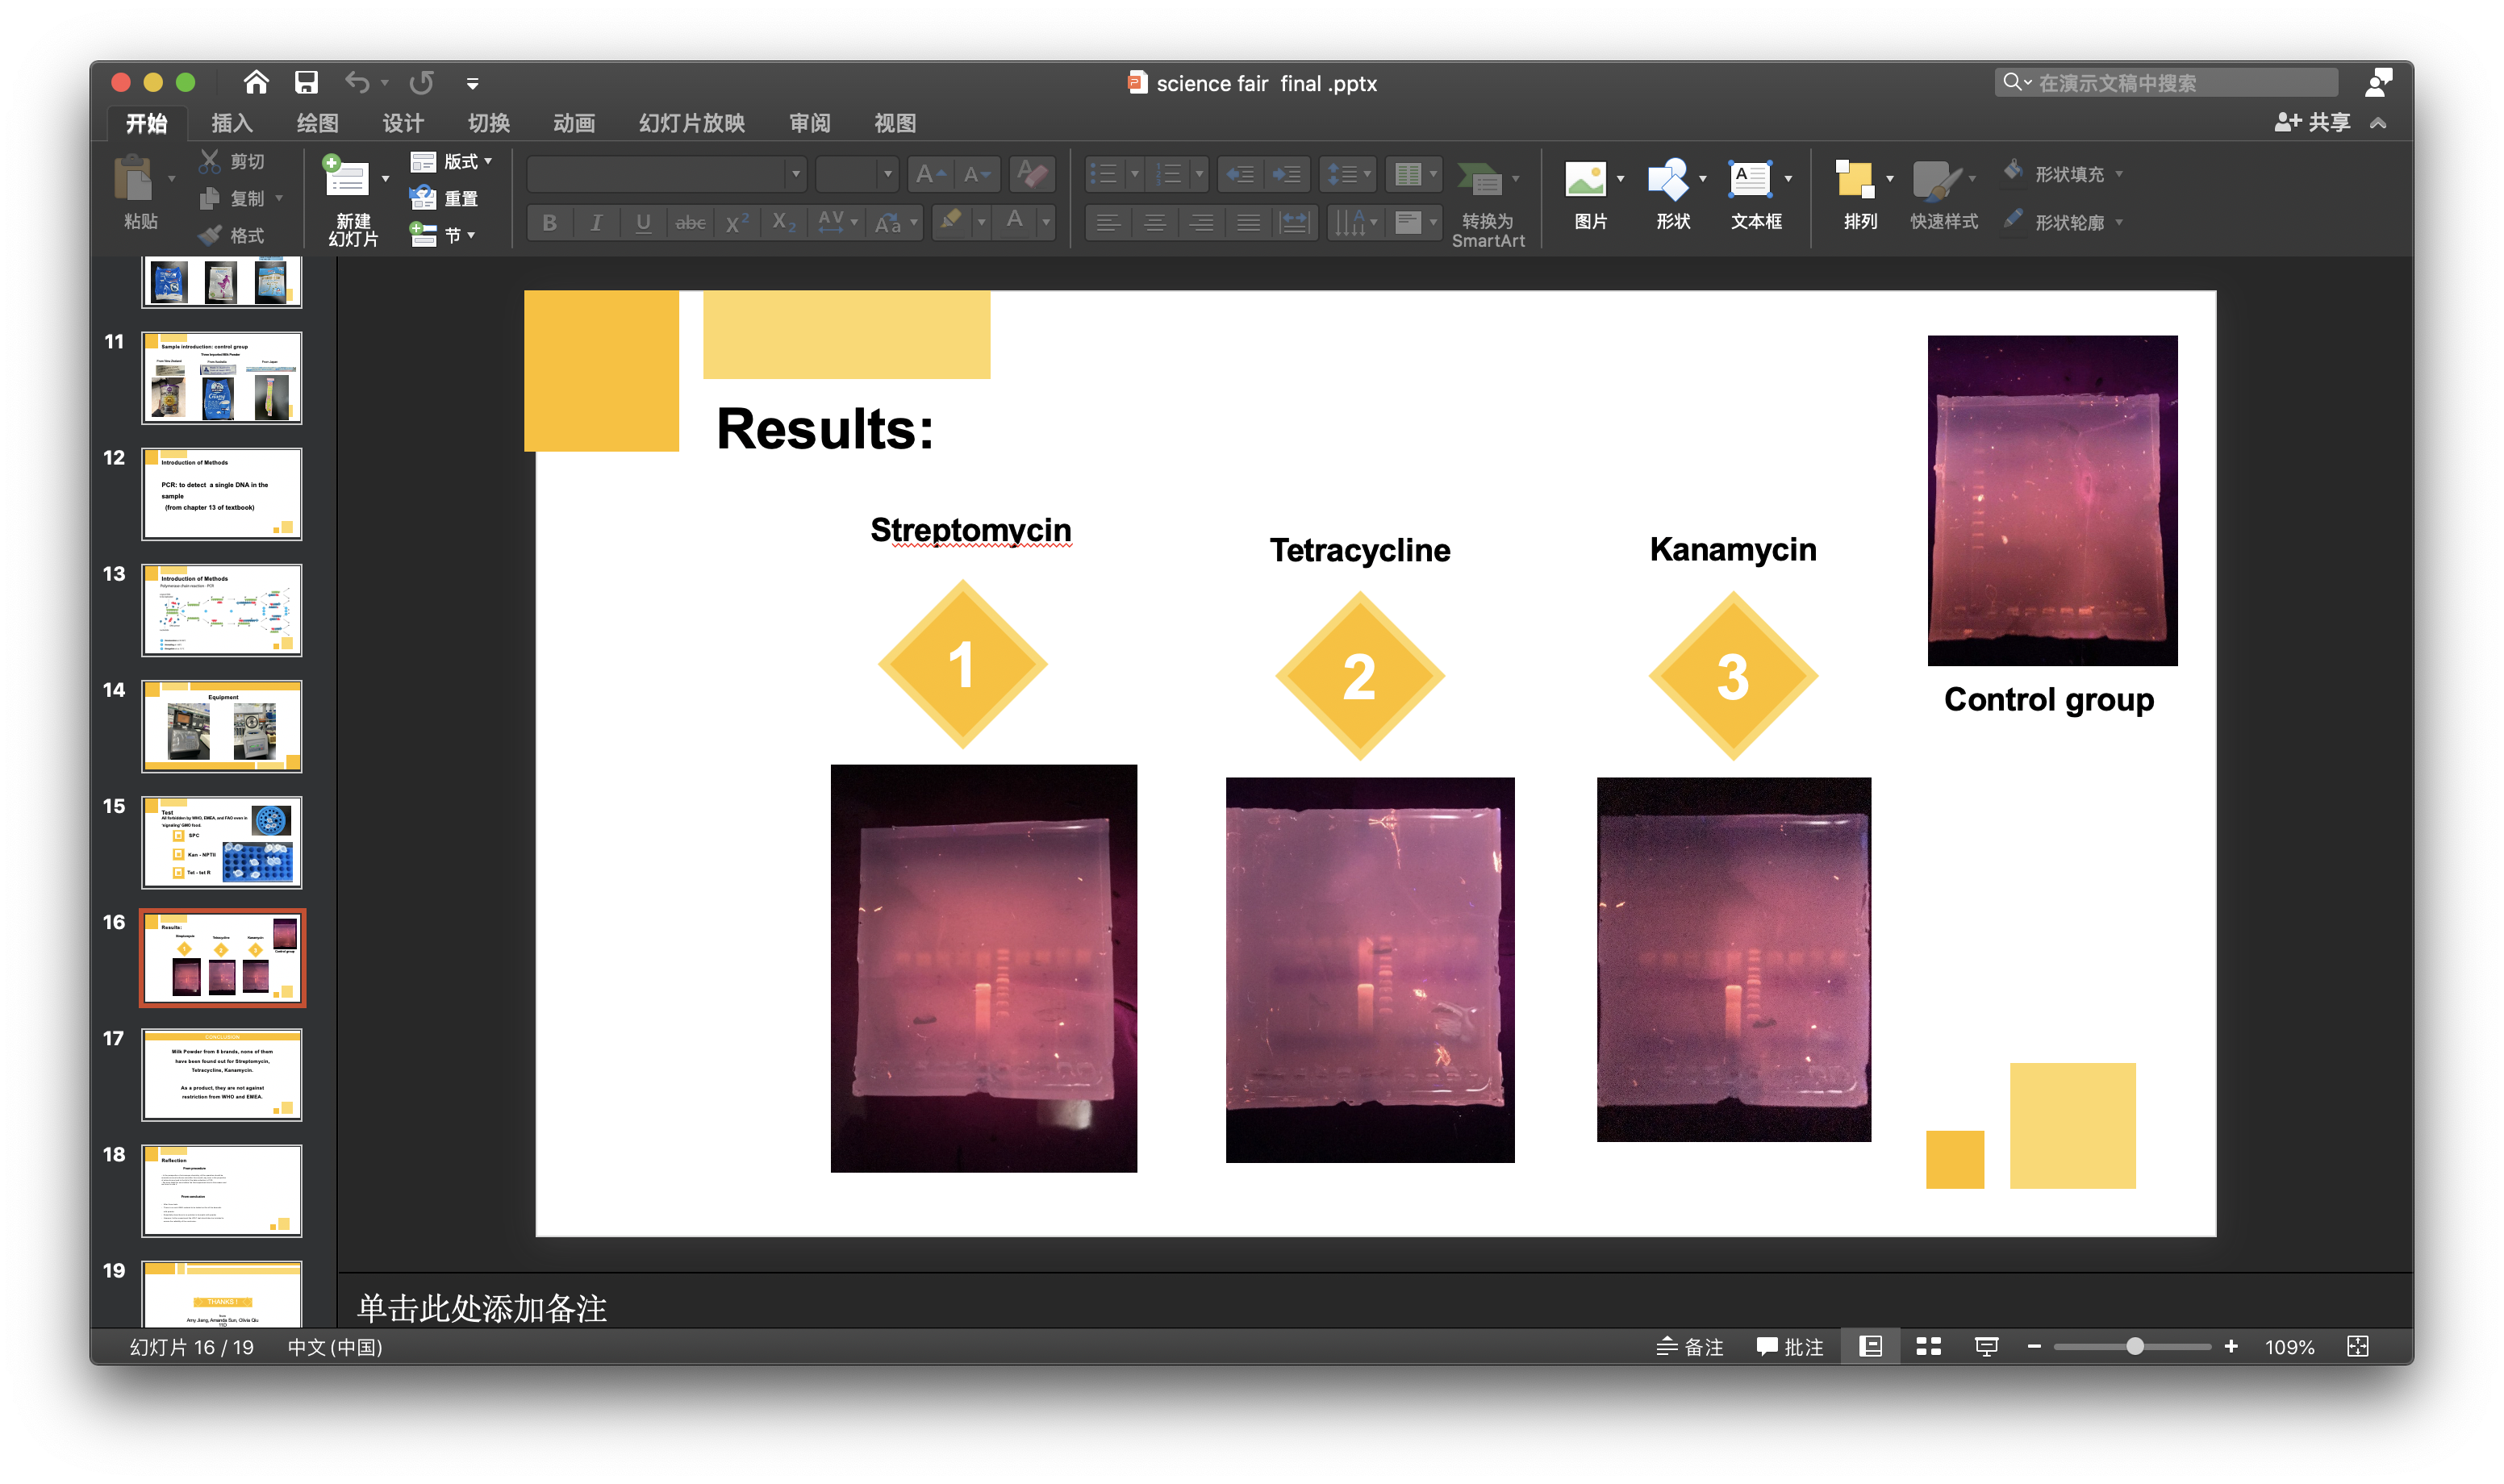This screenshot has width=2504, height=1484.
Task: Center the text horizontally
Action: tap(1155, 222)
